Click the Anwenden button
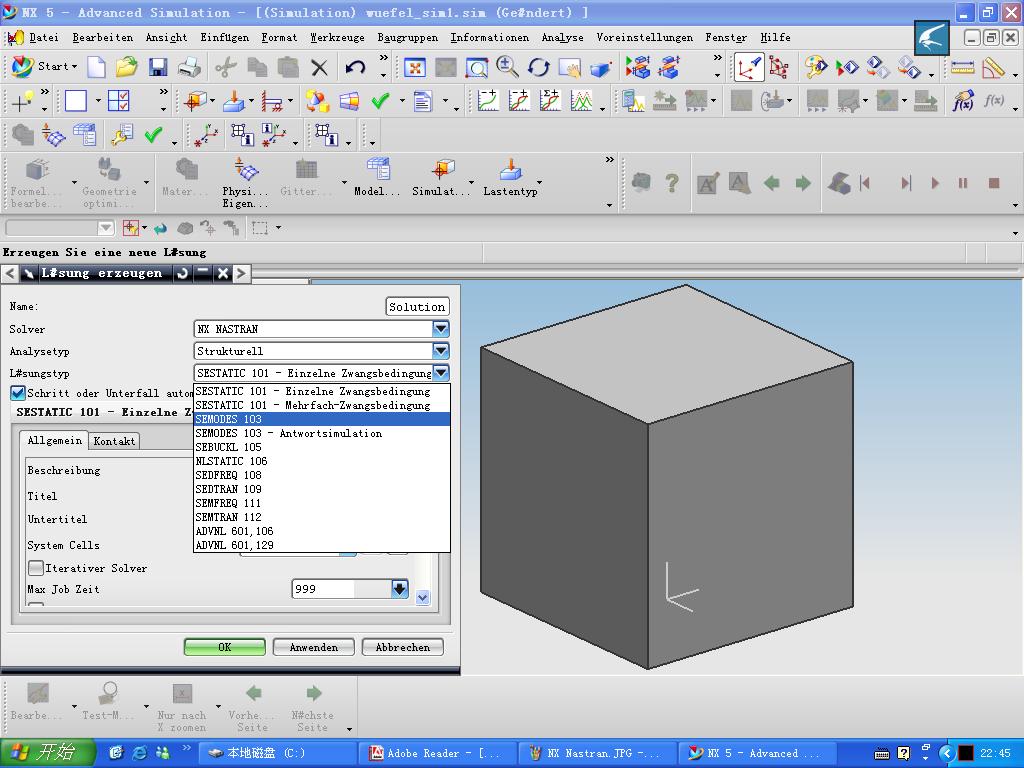 pyautogui.click(x=314, y=647)
